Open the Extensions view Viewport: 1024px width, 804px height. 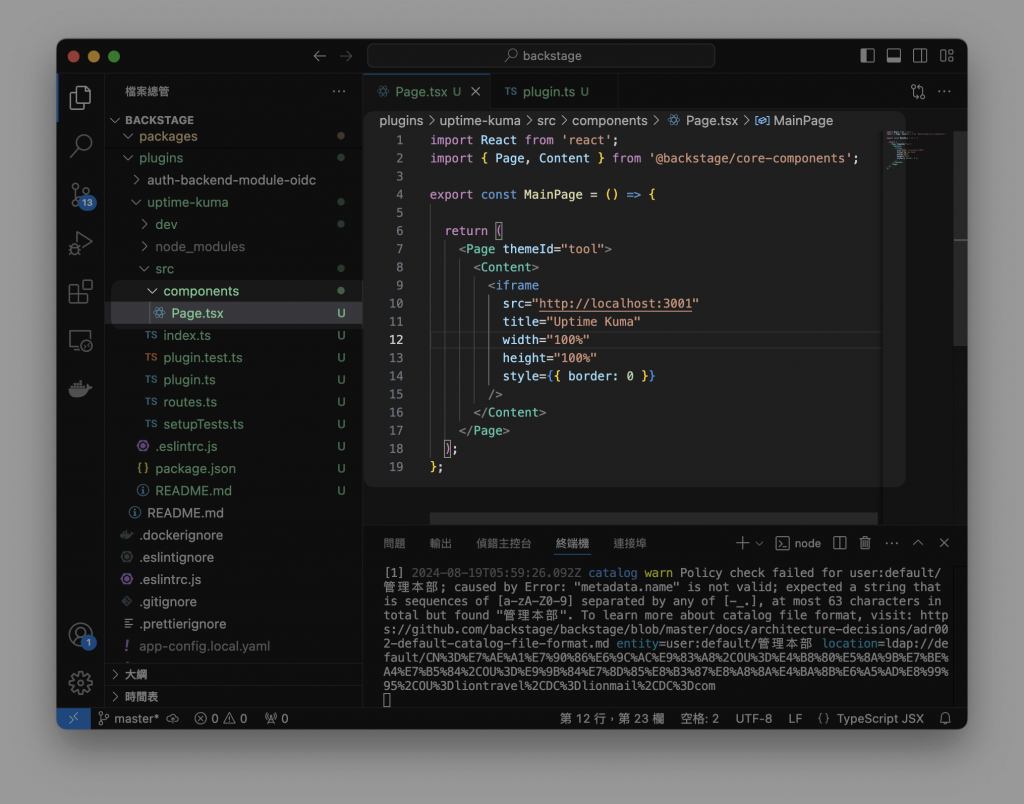coord(81,292)
